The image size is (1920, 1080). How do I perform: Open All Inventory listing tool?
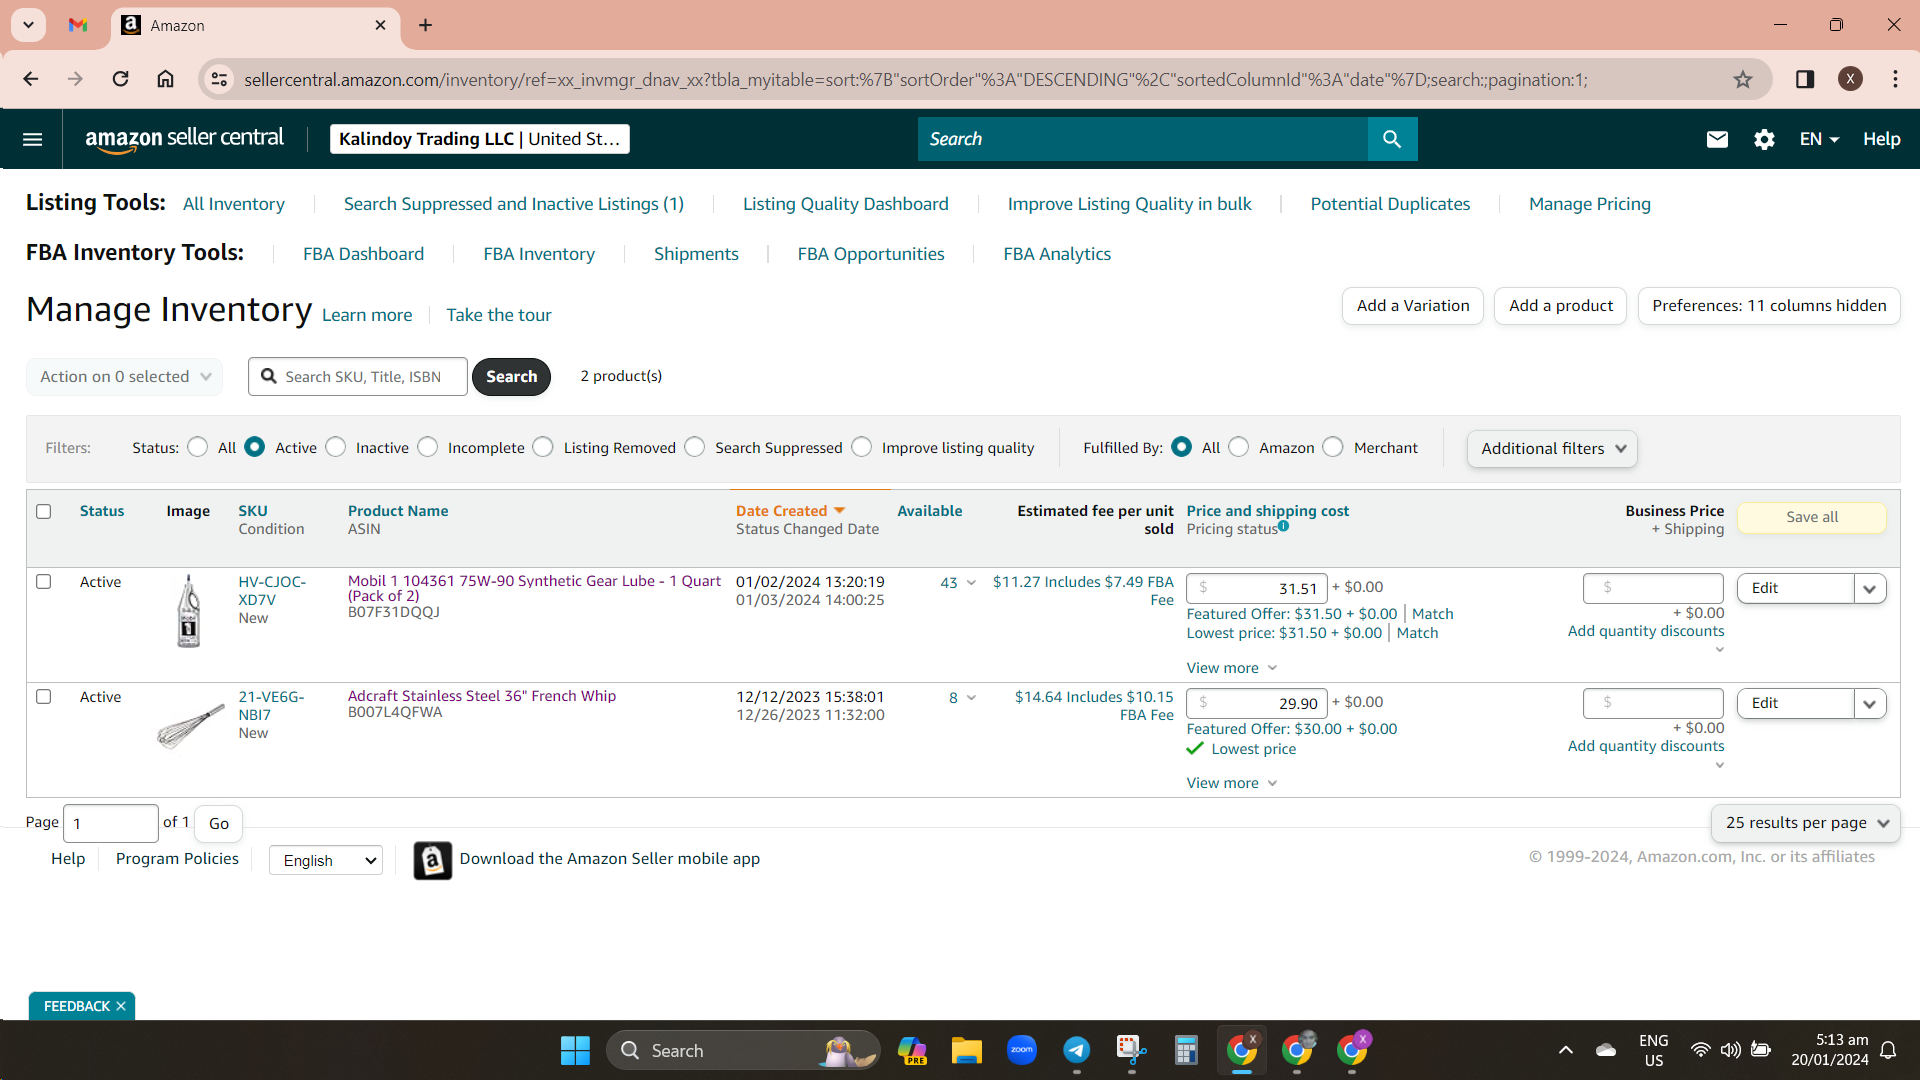click(x=234, y=204)
